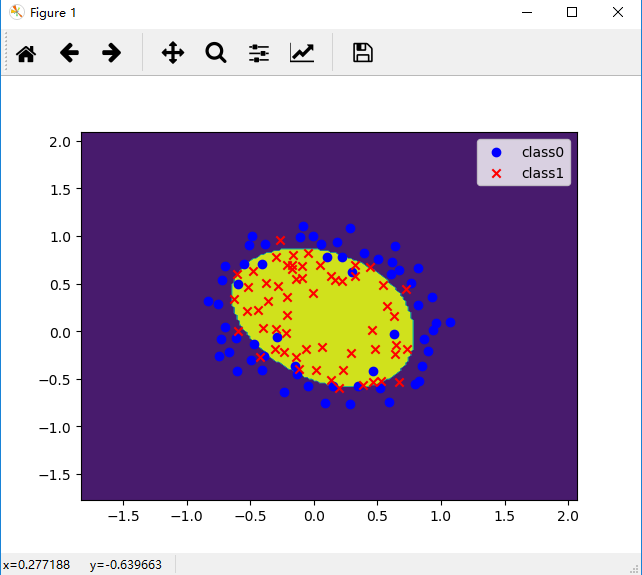Click the Figure 1 window title
The width and height of the screenshot is (642, 575).
pyautogui.click(x=53, y=13)
